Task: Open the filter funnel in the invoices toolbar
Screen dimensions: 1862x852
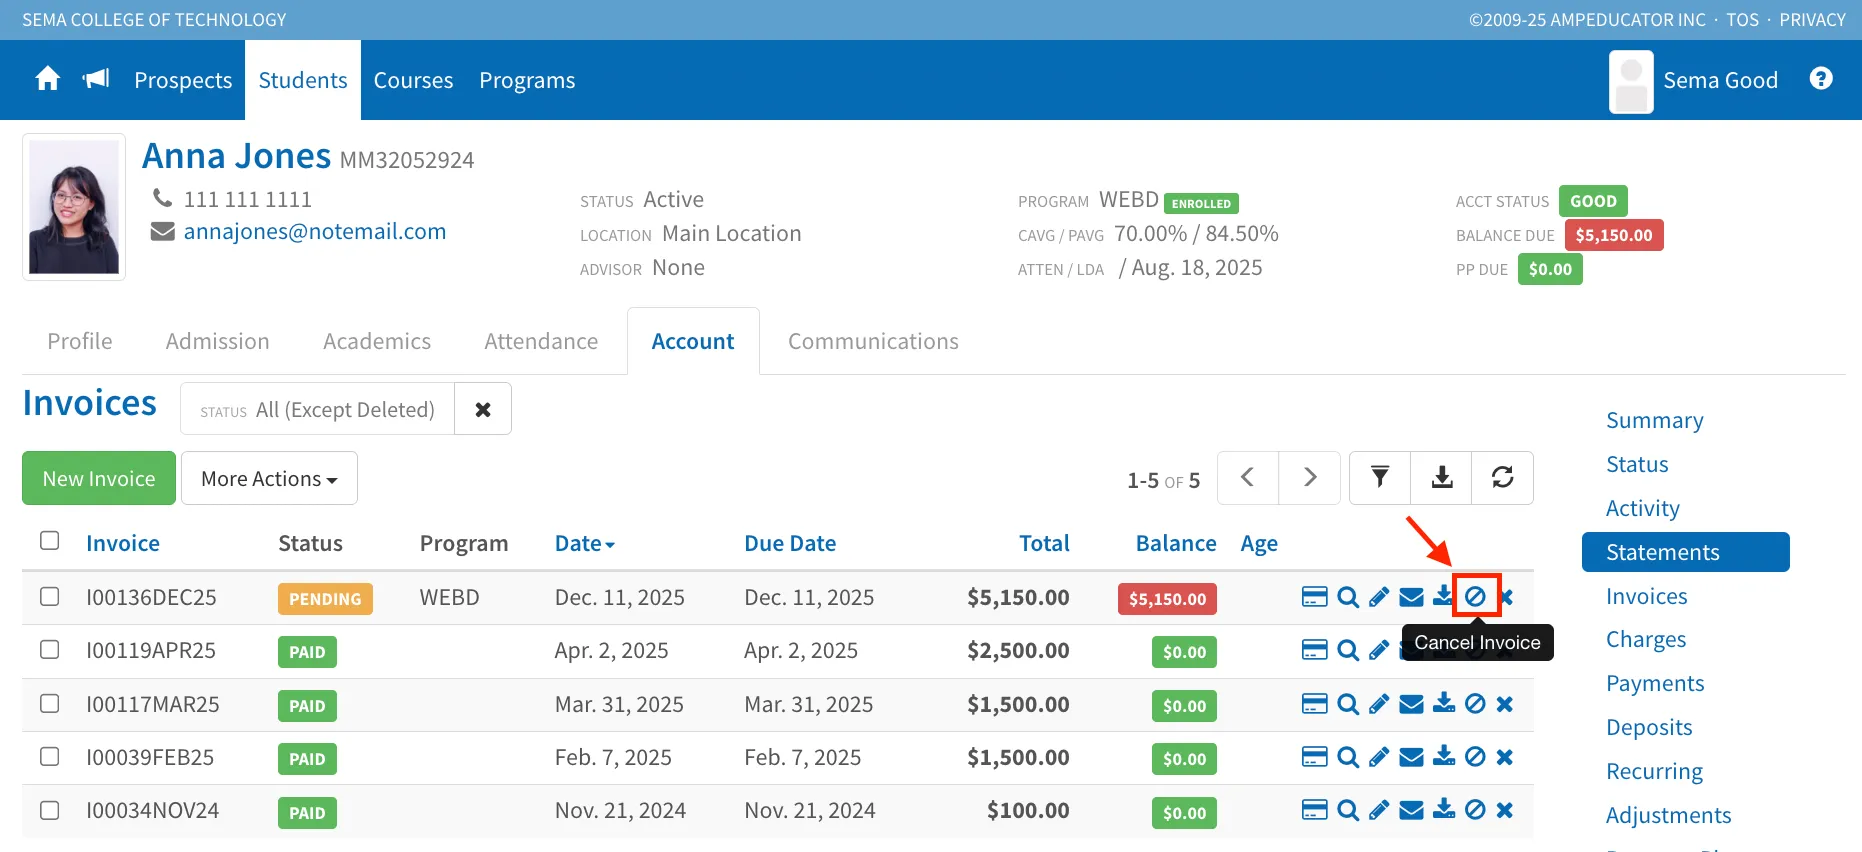Action: [1380, 478]
